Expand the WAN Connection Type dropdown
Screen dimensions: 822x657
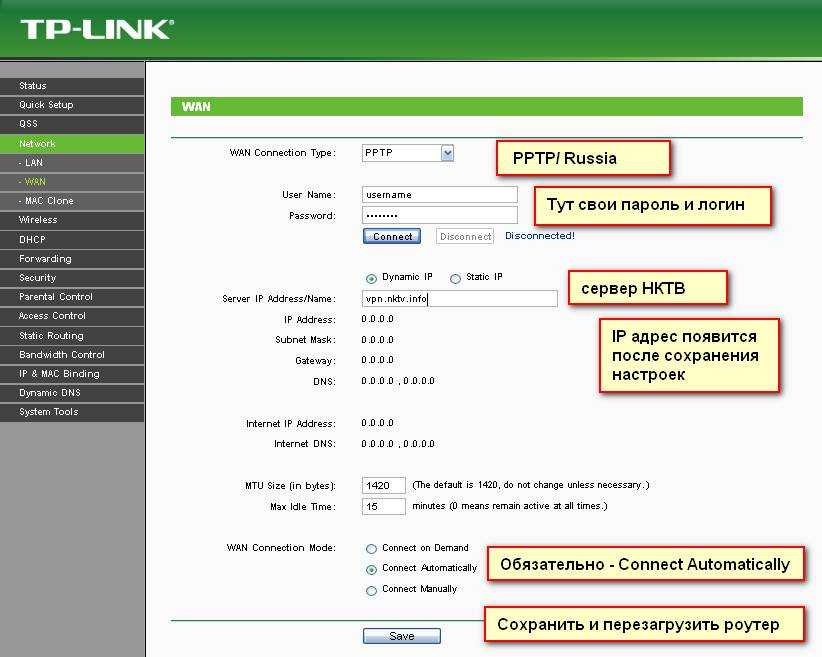click(408, 153)
